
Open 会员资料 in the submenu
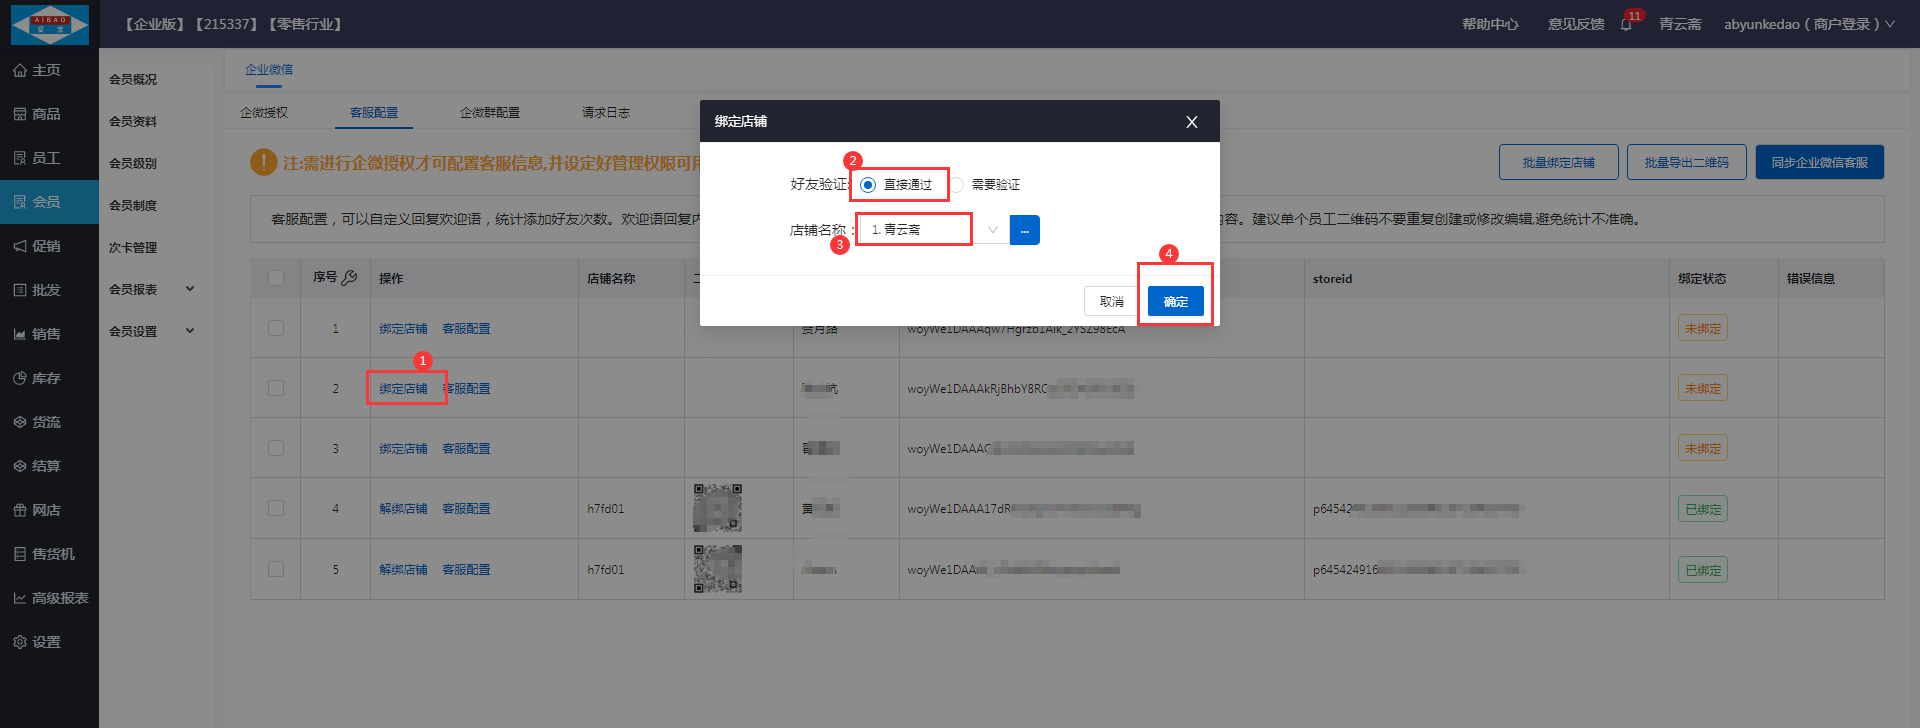coord(133,121)
